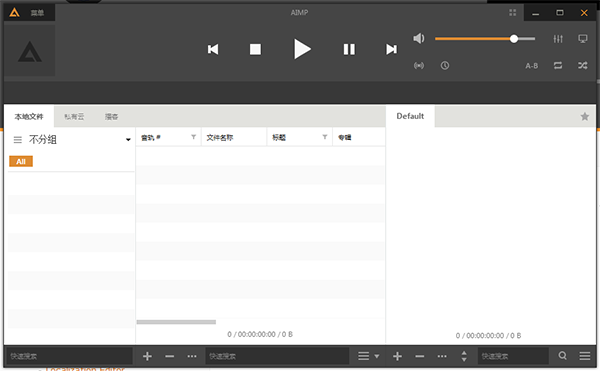Toggle shuffle playback mode
Image resolution: width=600 pixels, height=371 pixels.
click(583, 65)
